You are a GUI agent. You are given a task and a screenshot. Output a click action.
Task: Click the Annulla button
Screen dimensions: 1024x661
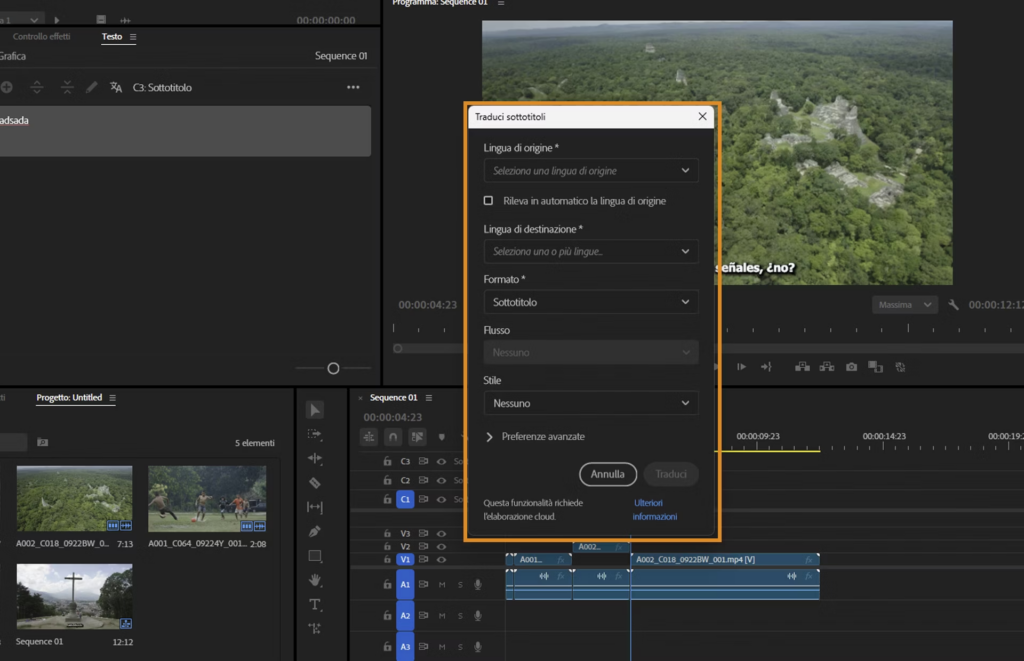coord(608,474)
